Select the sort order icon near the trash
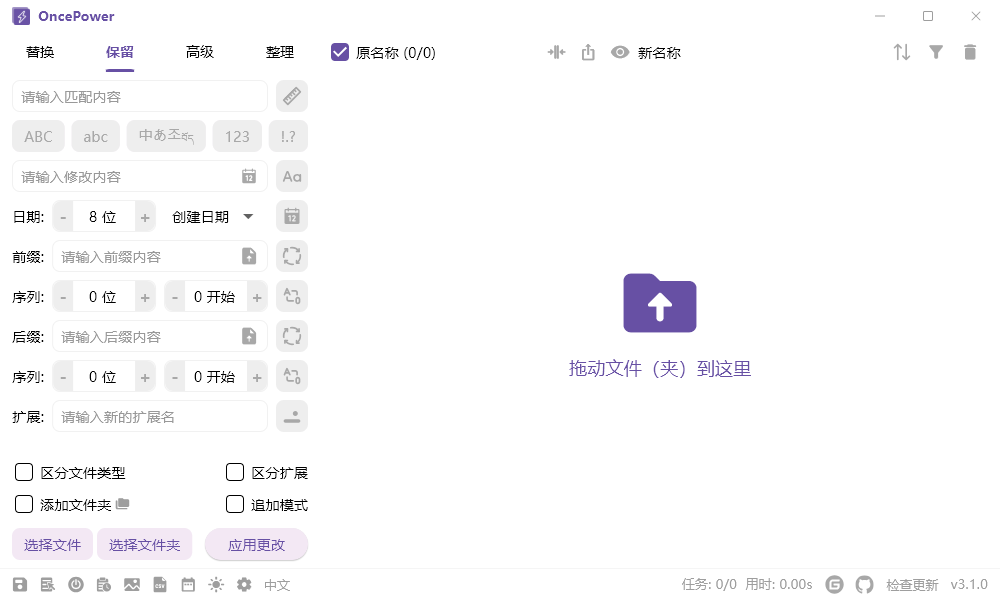The height and width of the screenshot is (600, 1000). (902, 52)
